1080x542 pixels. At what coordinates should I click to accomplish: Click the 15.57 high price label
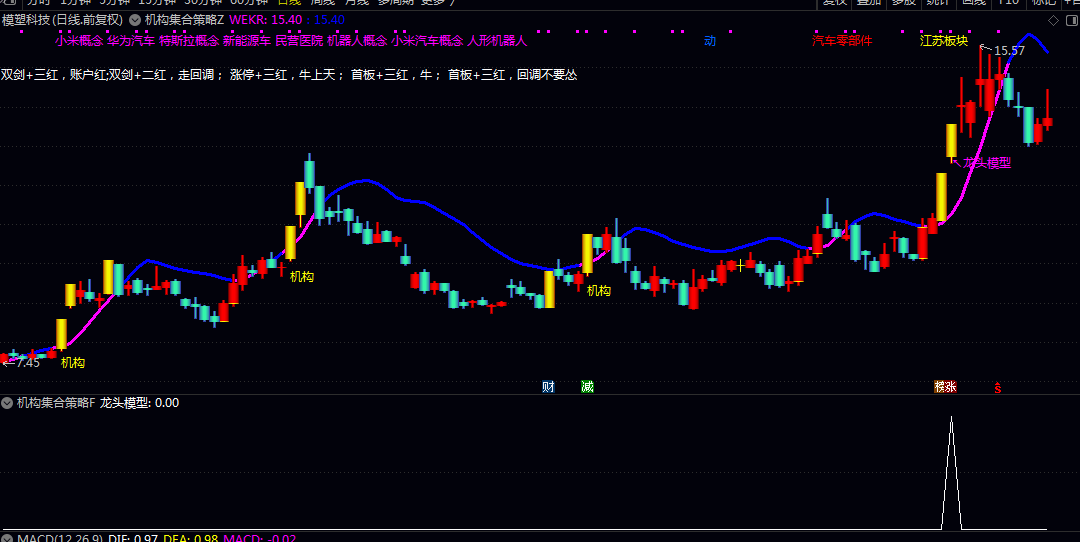point(1009,50)
